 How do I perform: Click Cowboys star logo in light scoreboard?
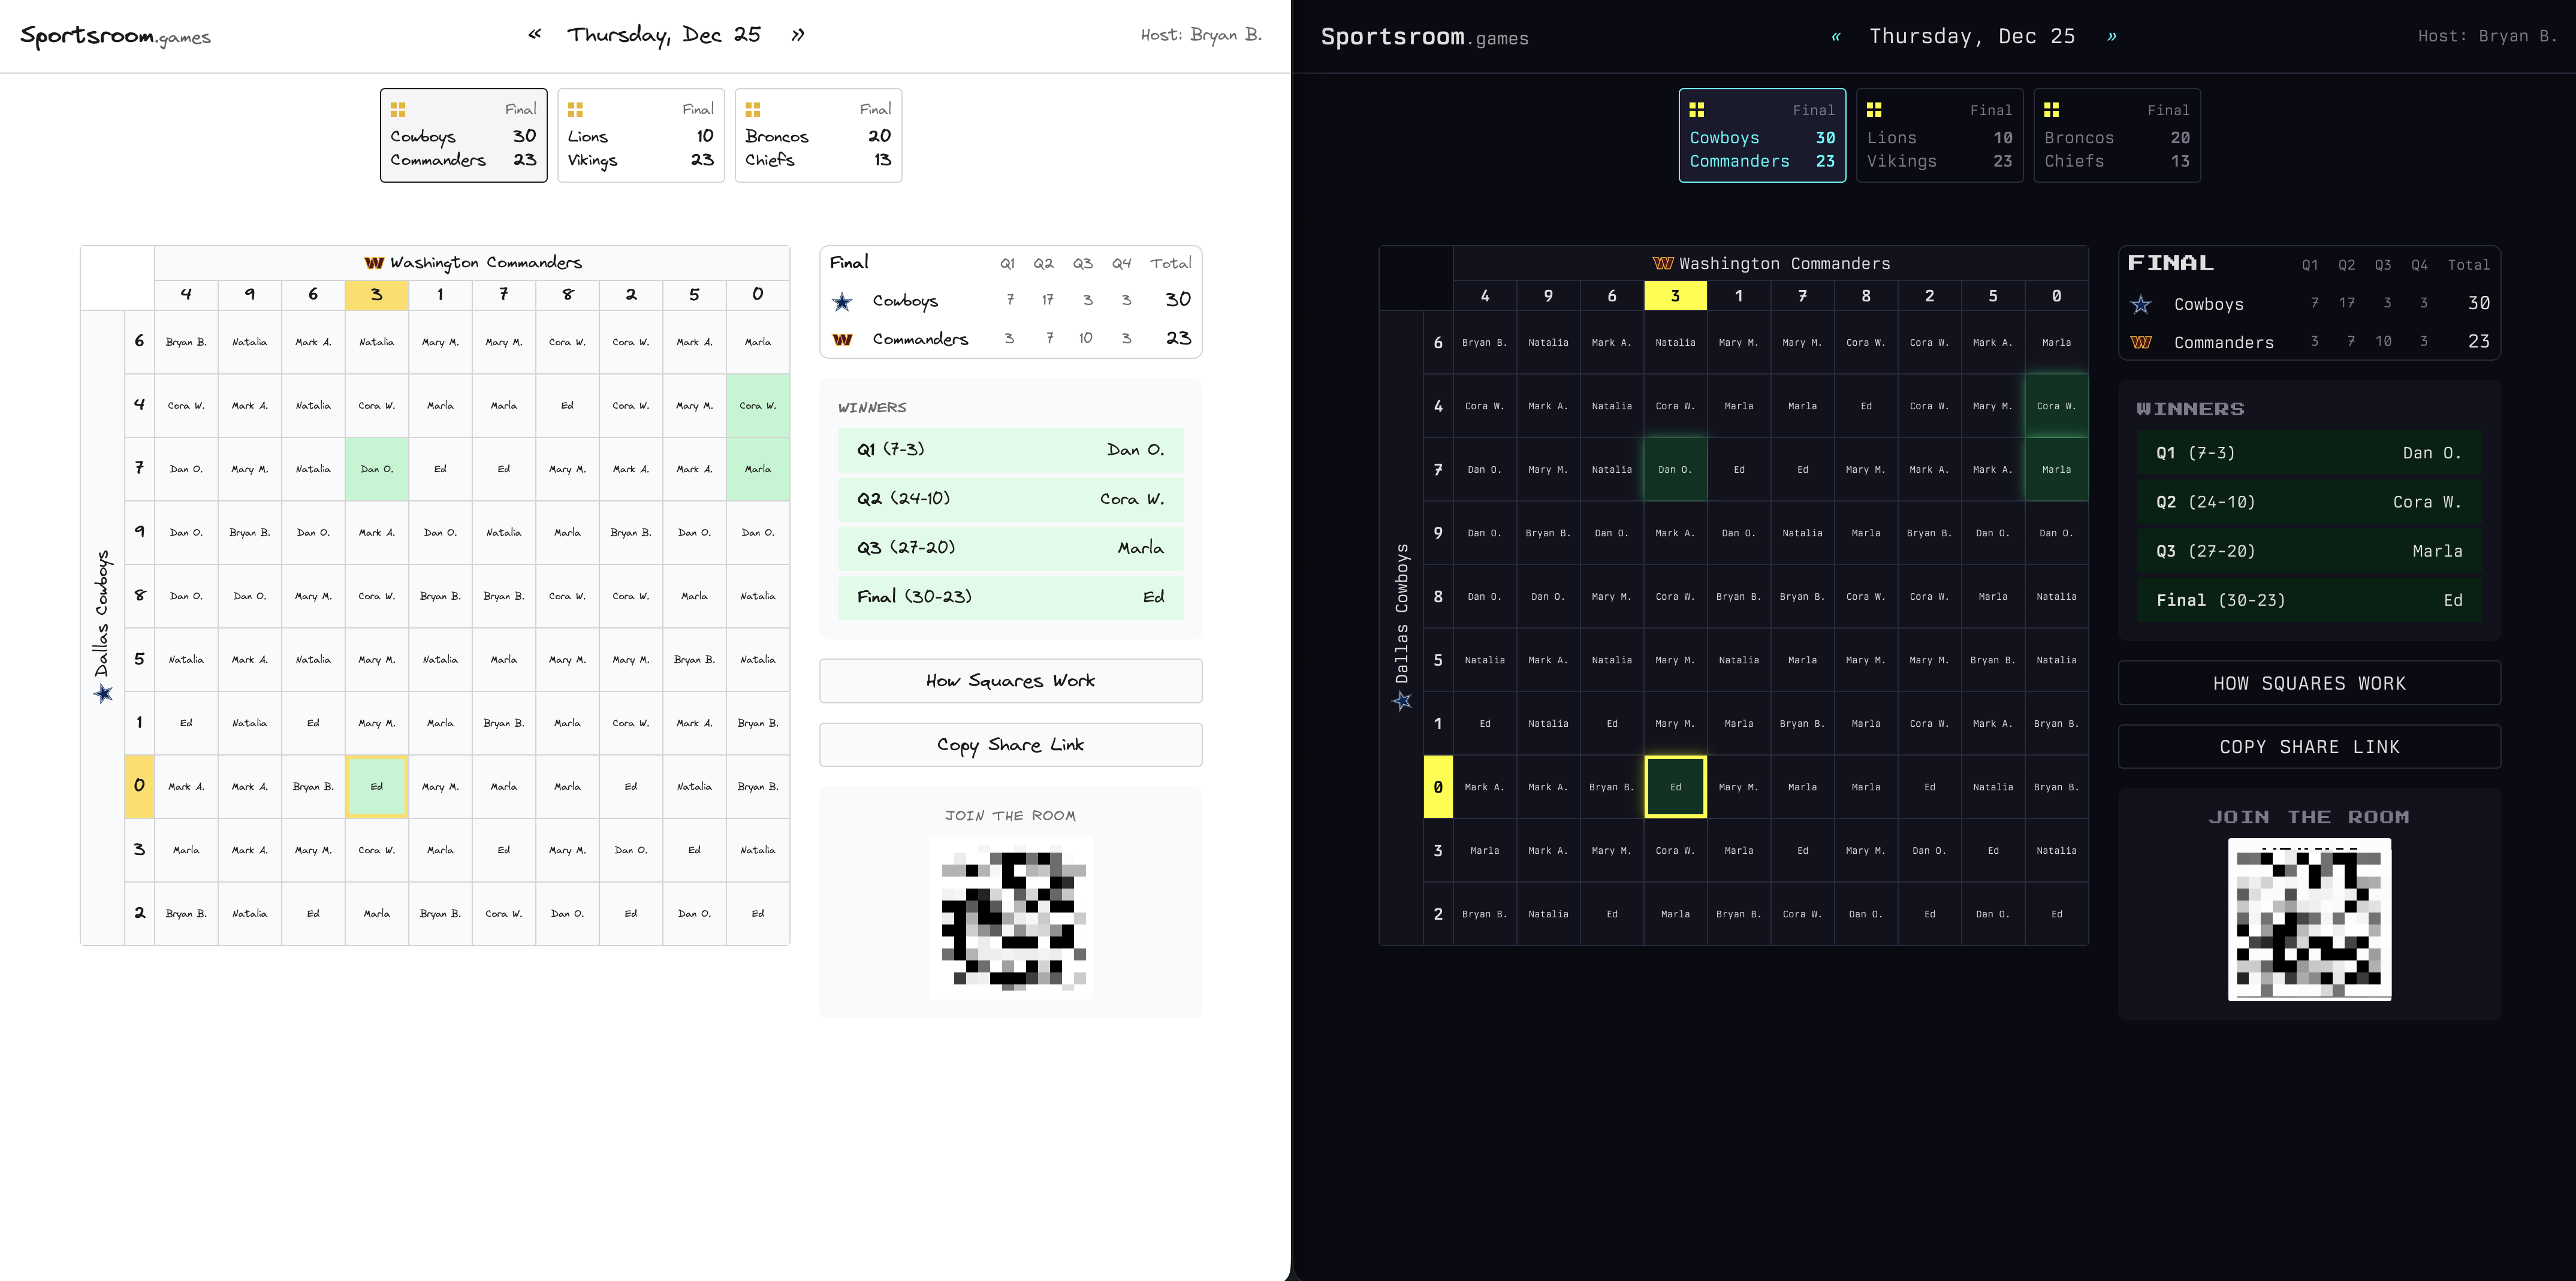pos(842,301)
